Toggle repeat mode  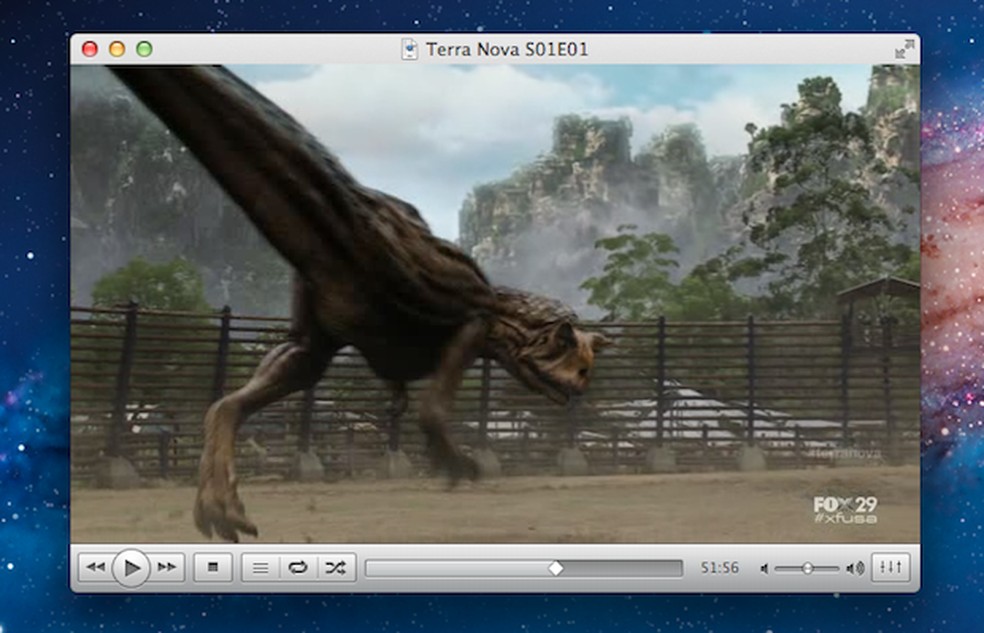(297, 568)
